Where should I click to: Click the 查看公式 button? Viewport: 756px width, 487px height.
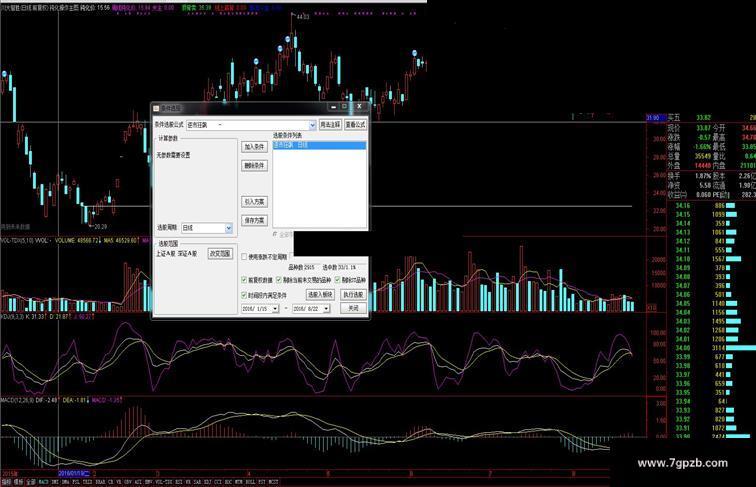pyautogui.click(x=355, y=125)
